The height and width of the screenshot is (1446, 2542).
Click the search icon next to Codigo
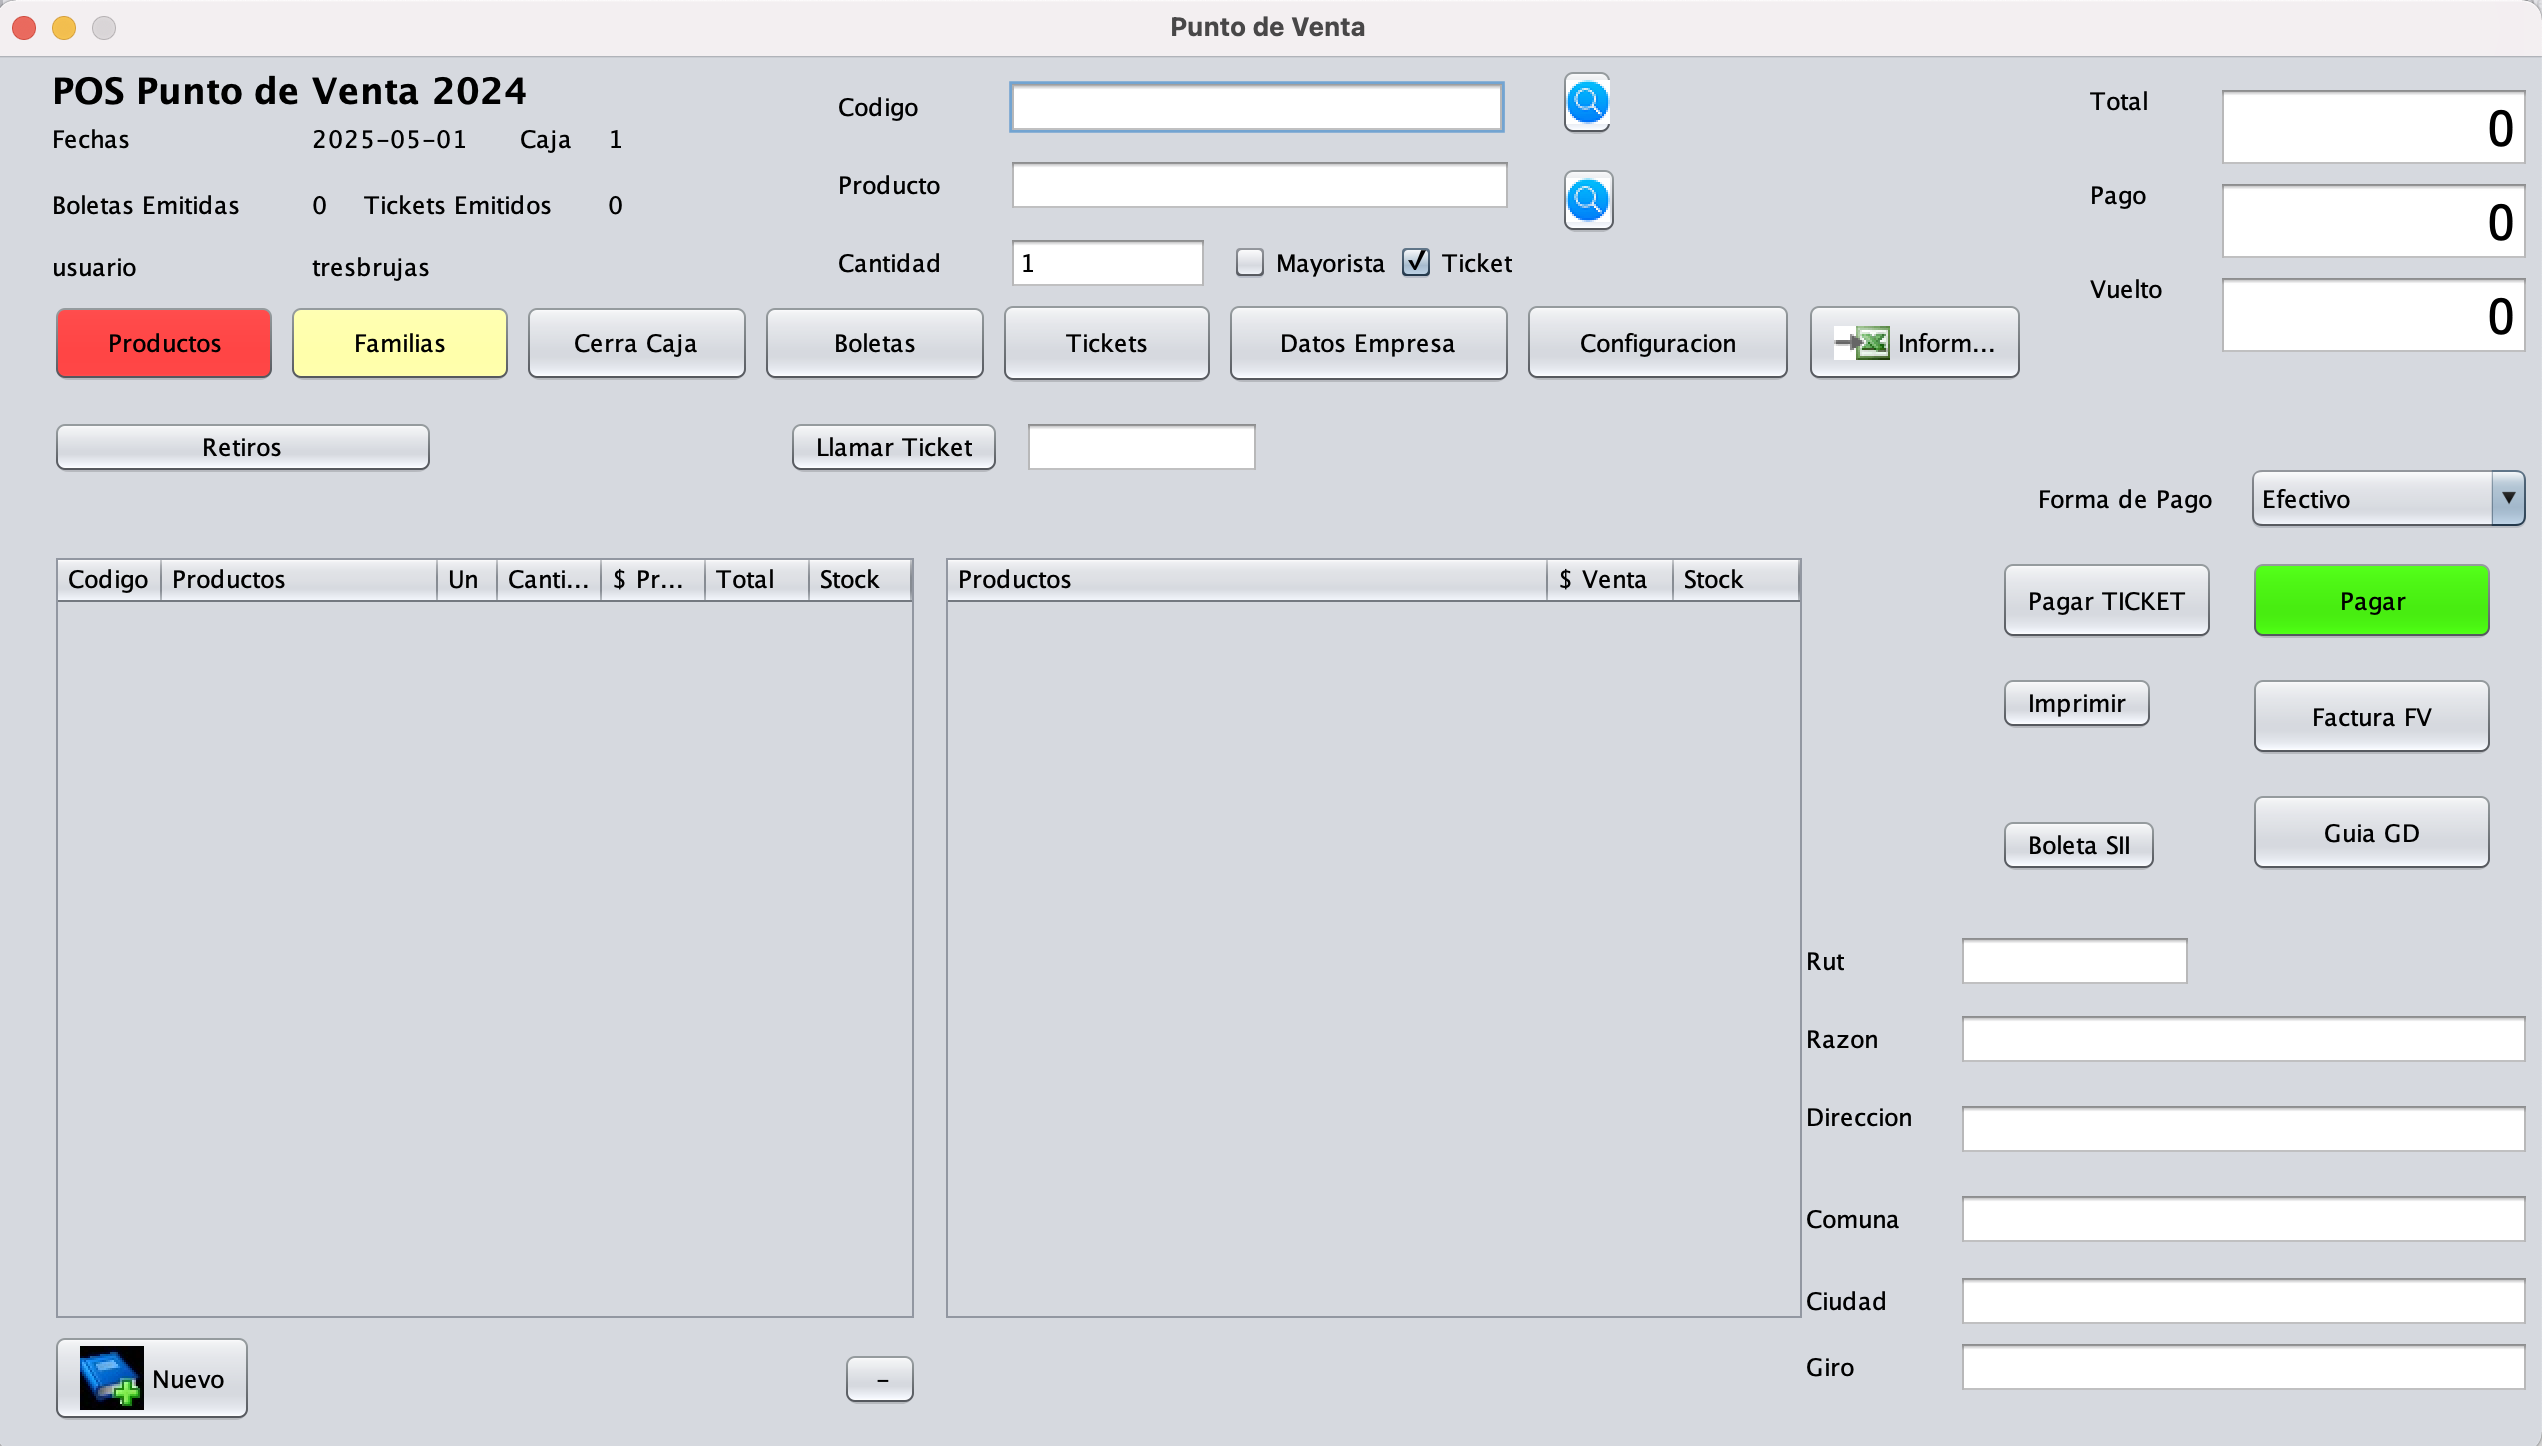click(x=1587, y=103)
